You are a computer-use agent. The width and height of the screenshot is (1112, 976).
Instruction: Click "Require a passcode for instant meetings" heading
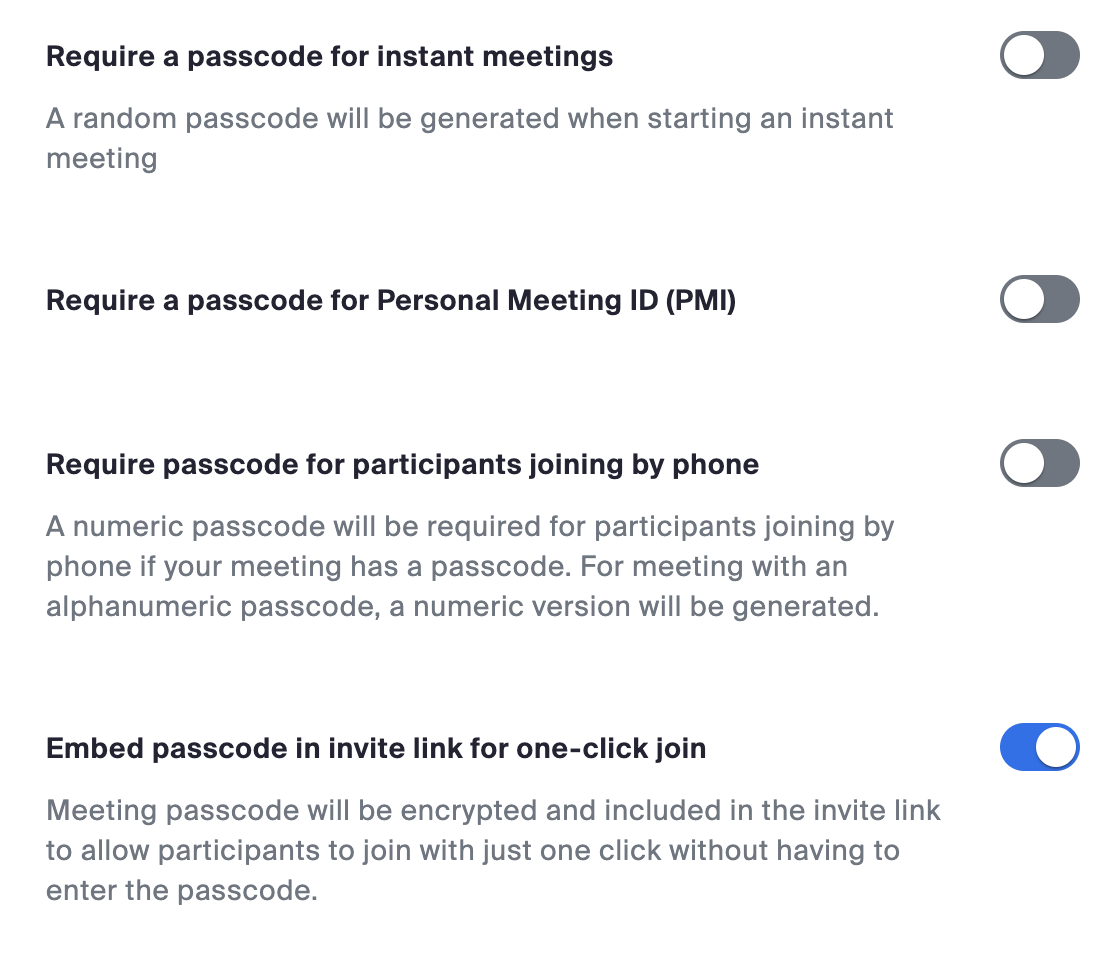tap(329, 56)
